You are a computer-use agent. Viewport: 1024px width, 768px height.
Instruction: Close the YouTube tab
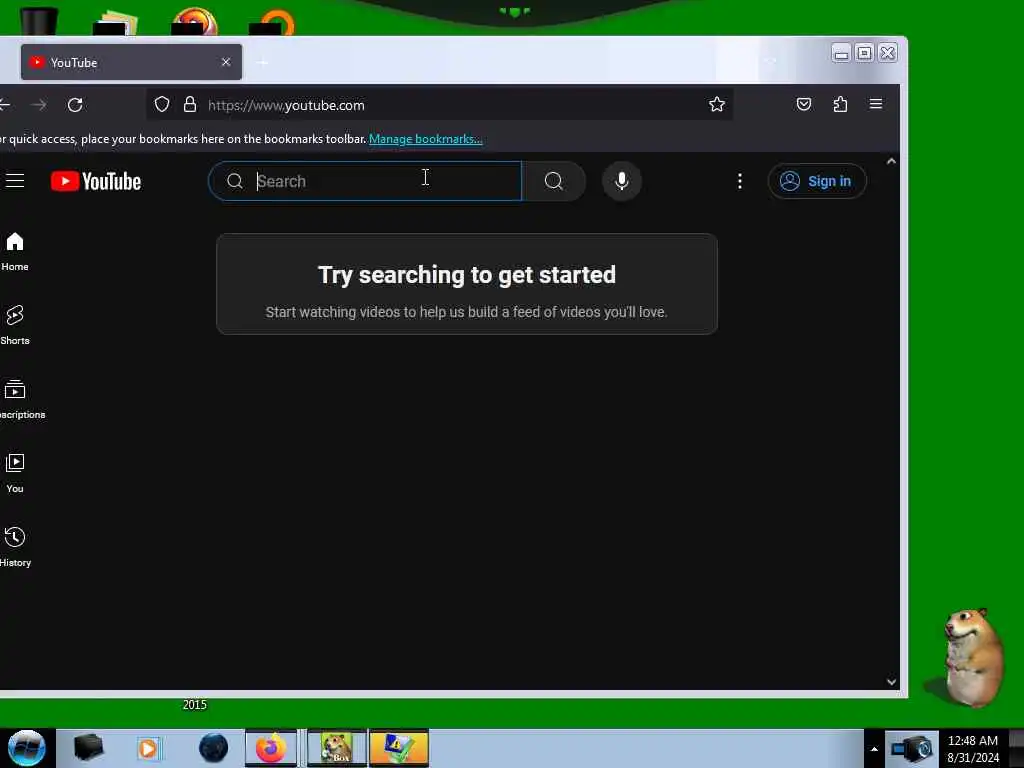pyautogui.click(x=226, y=62)
